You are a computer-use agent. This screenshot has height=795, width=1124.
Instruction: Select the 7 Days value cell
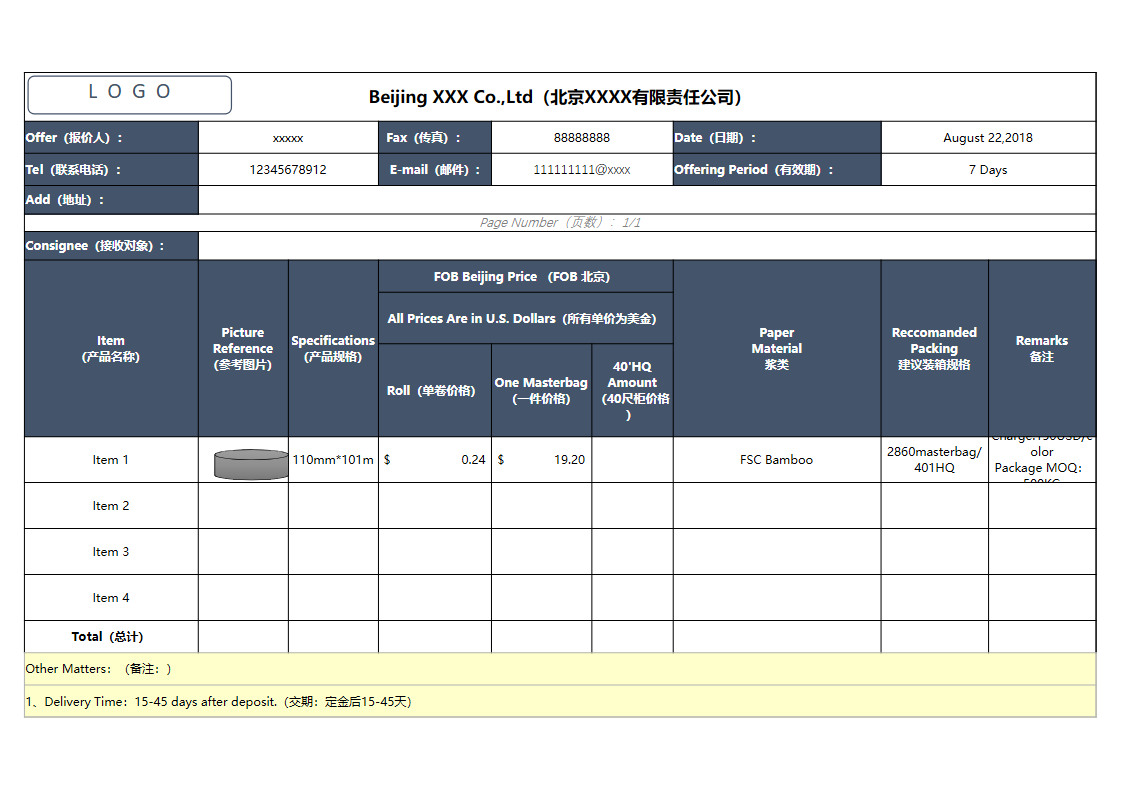(x=988, y=170)
